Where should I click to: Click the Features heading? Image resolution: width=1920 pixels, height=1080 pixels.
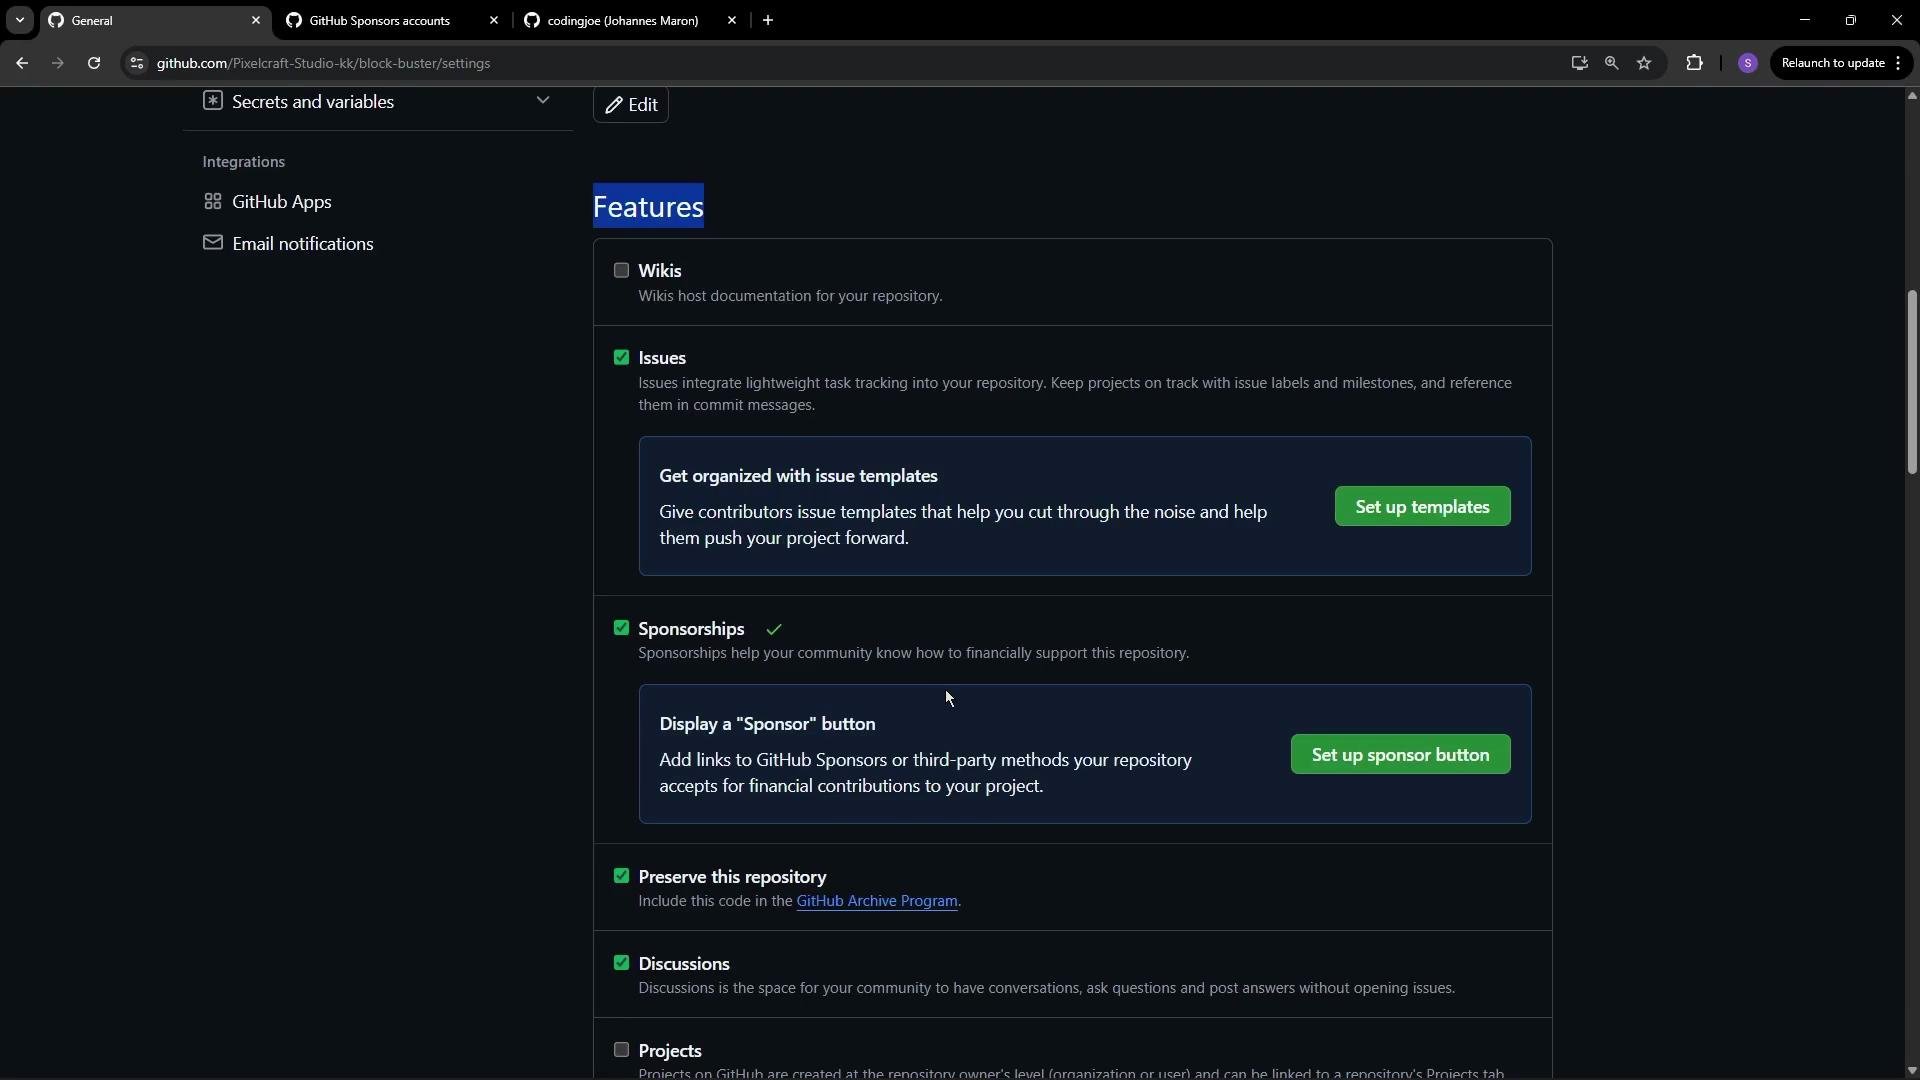pos(648,206)
